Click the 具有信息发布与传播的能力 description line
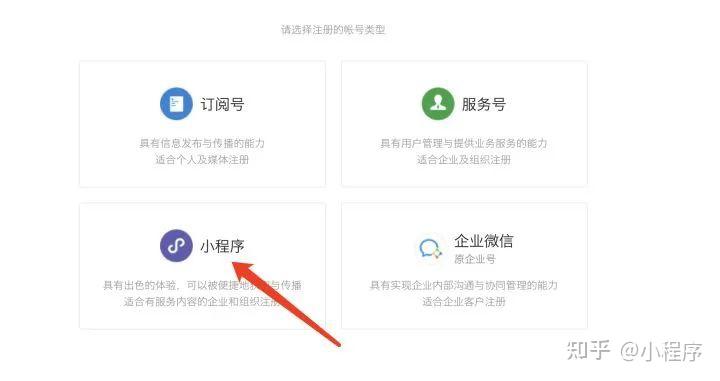720x381 pixels. click(x=202, y=143)
